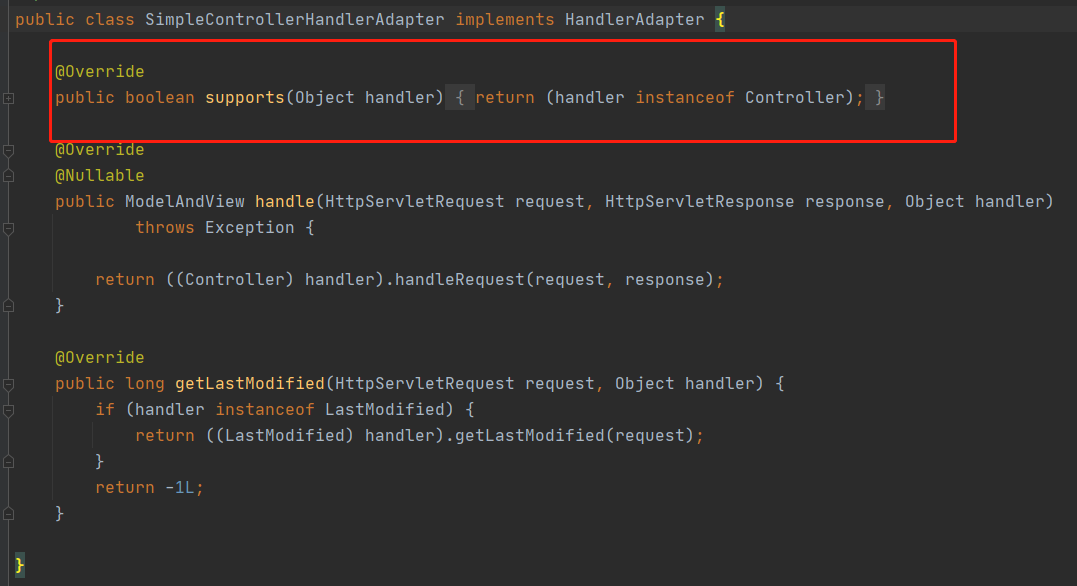Click the response parameter name in handle signature
The image size is (1077, 586).
844,202
